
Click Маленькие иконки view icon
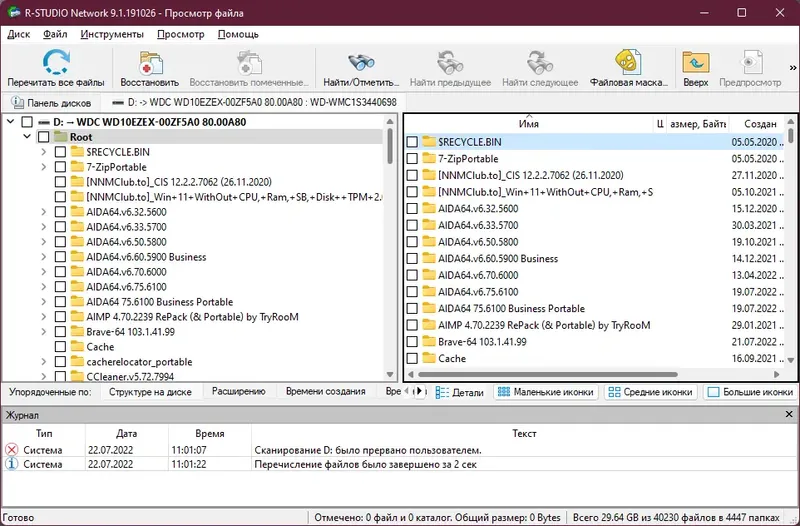point(504,392)
